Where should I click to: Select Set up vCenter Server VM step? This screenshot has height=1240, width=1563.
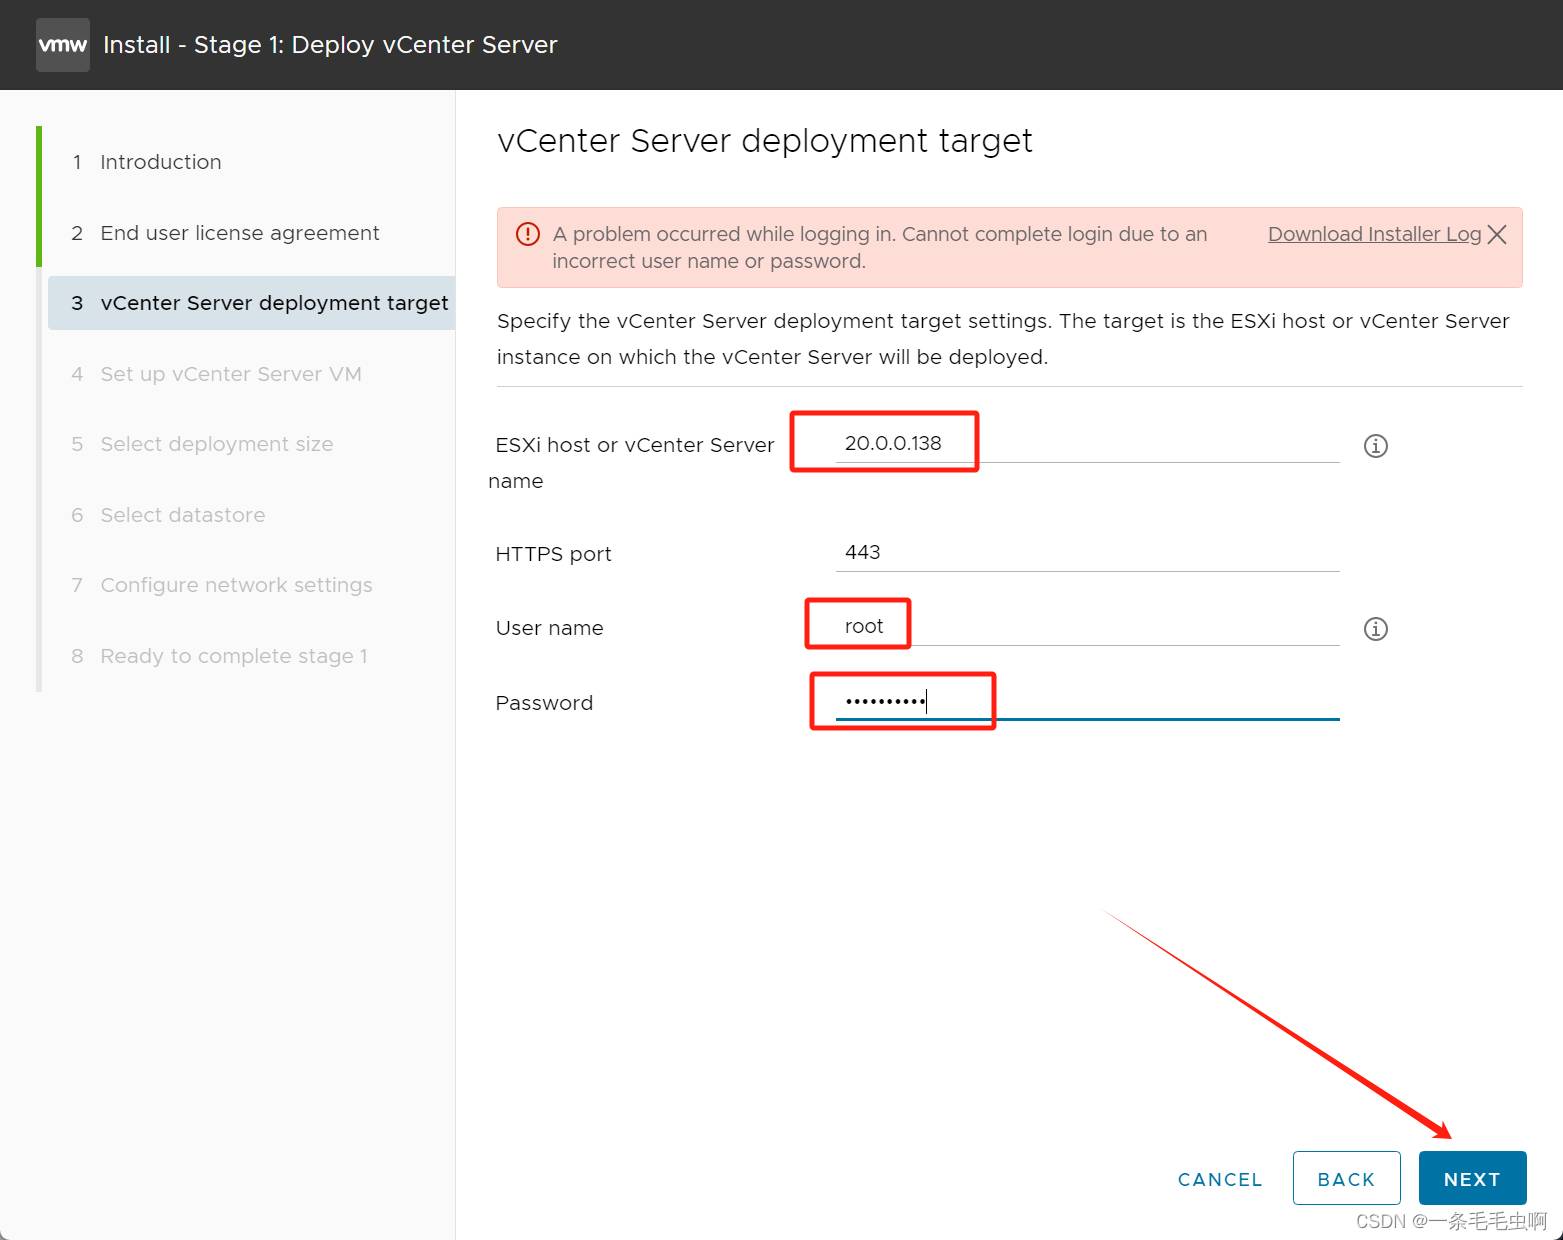click(x=230, y=374)
